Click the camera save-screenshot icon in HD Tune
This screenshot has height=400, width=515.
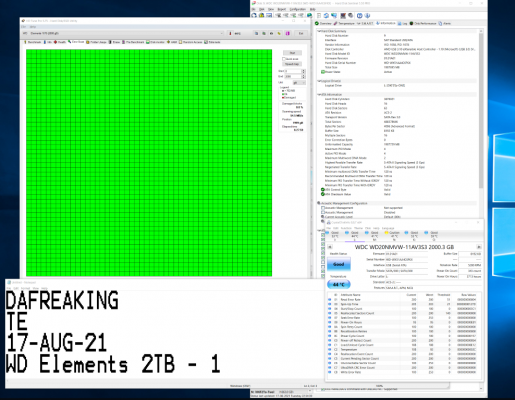point(271,33)
